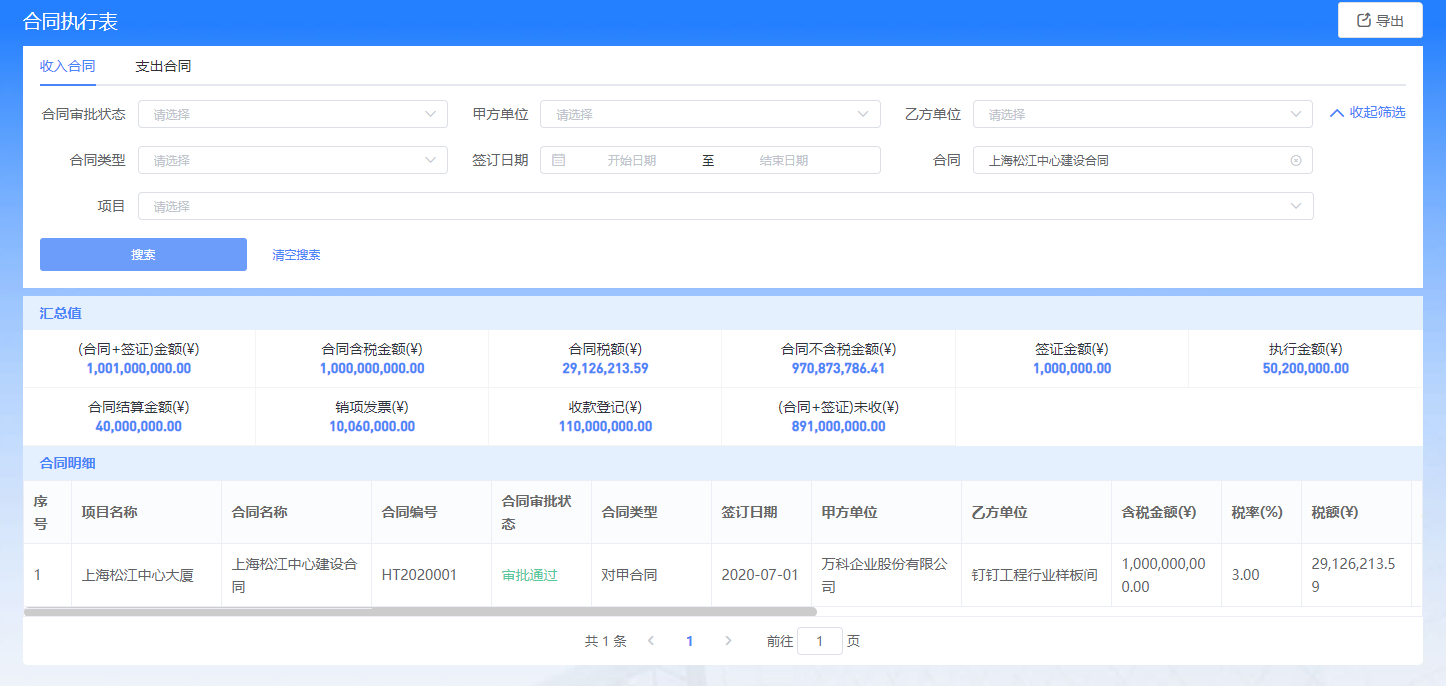Clear the selected contract field value

pos(1296,160)
